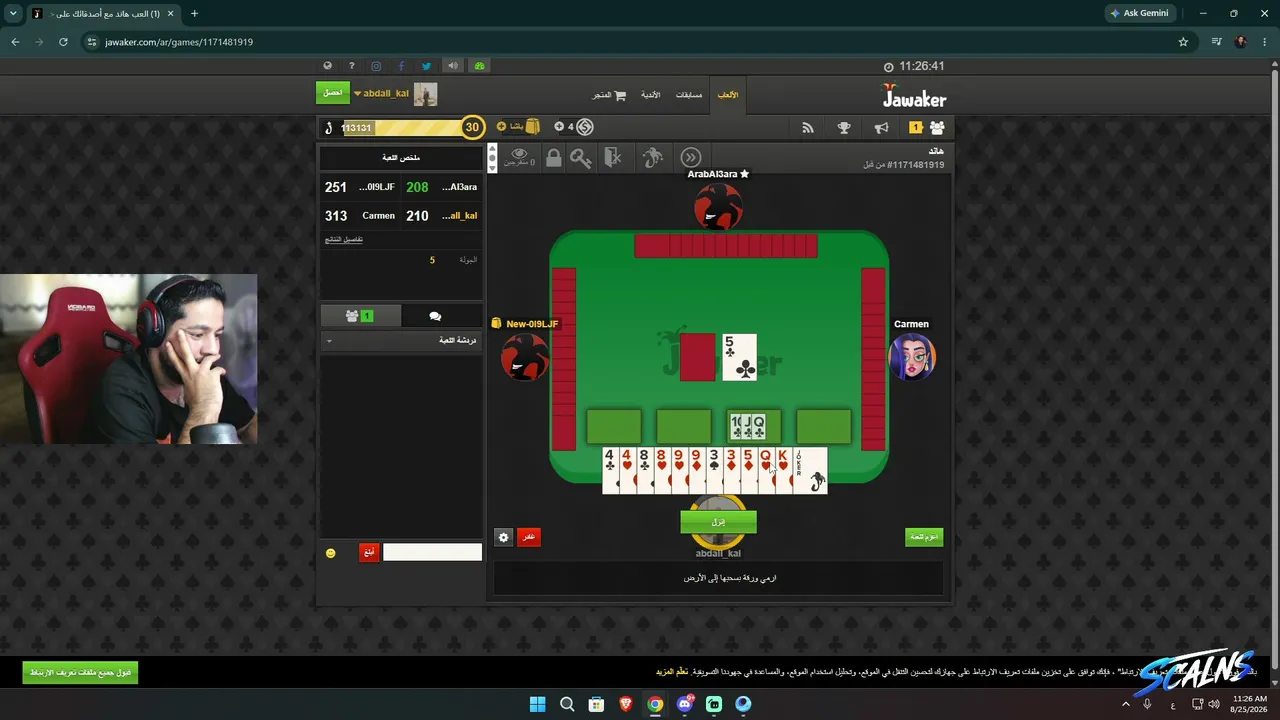This screenshot has width=1280, height=720.
Task: Pick the 5 of clubs discard card
Action: (740, 357)
